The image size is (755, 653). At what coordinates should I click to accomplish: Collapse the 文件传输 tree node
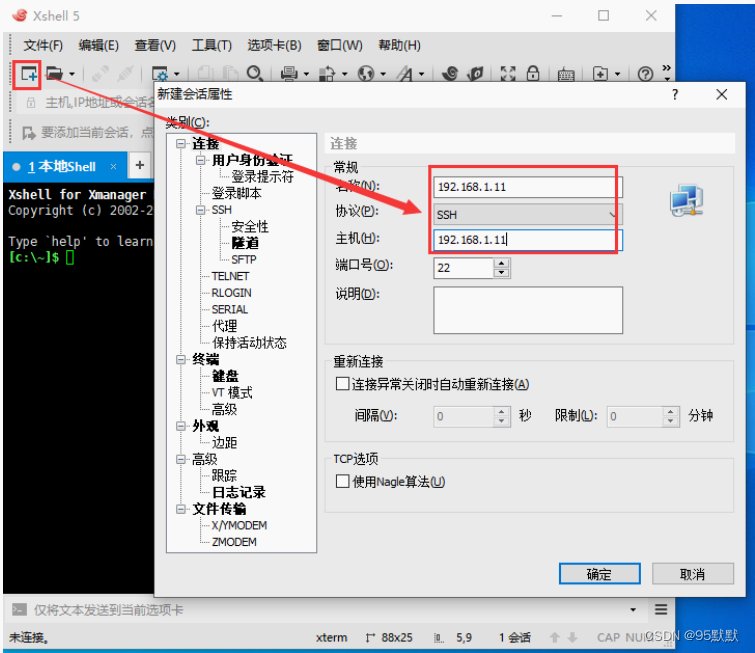[181, 509]
